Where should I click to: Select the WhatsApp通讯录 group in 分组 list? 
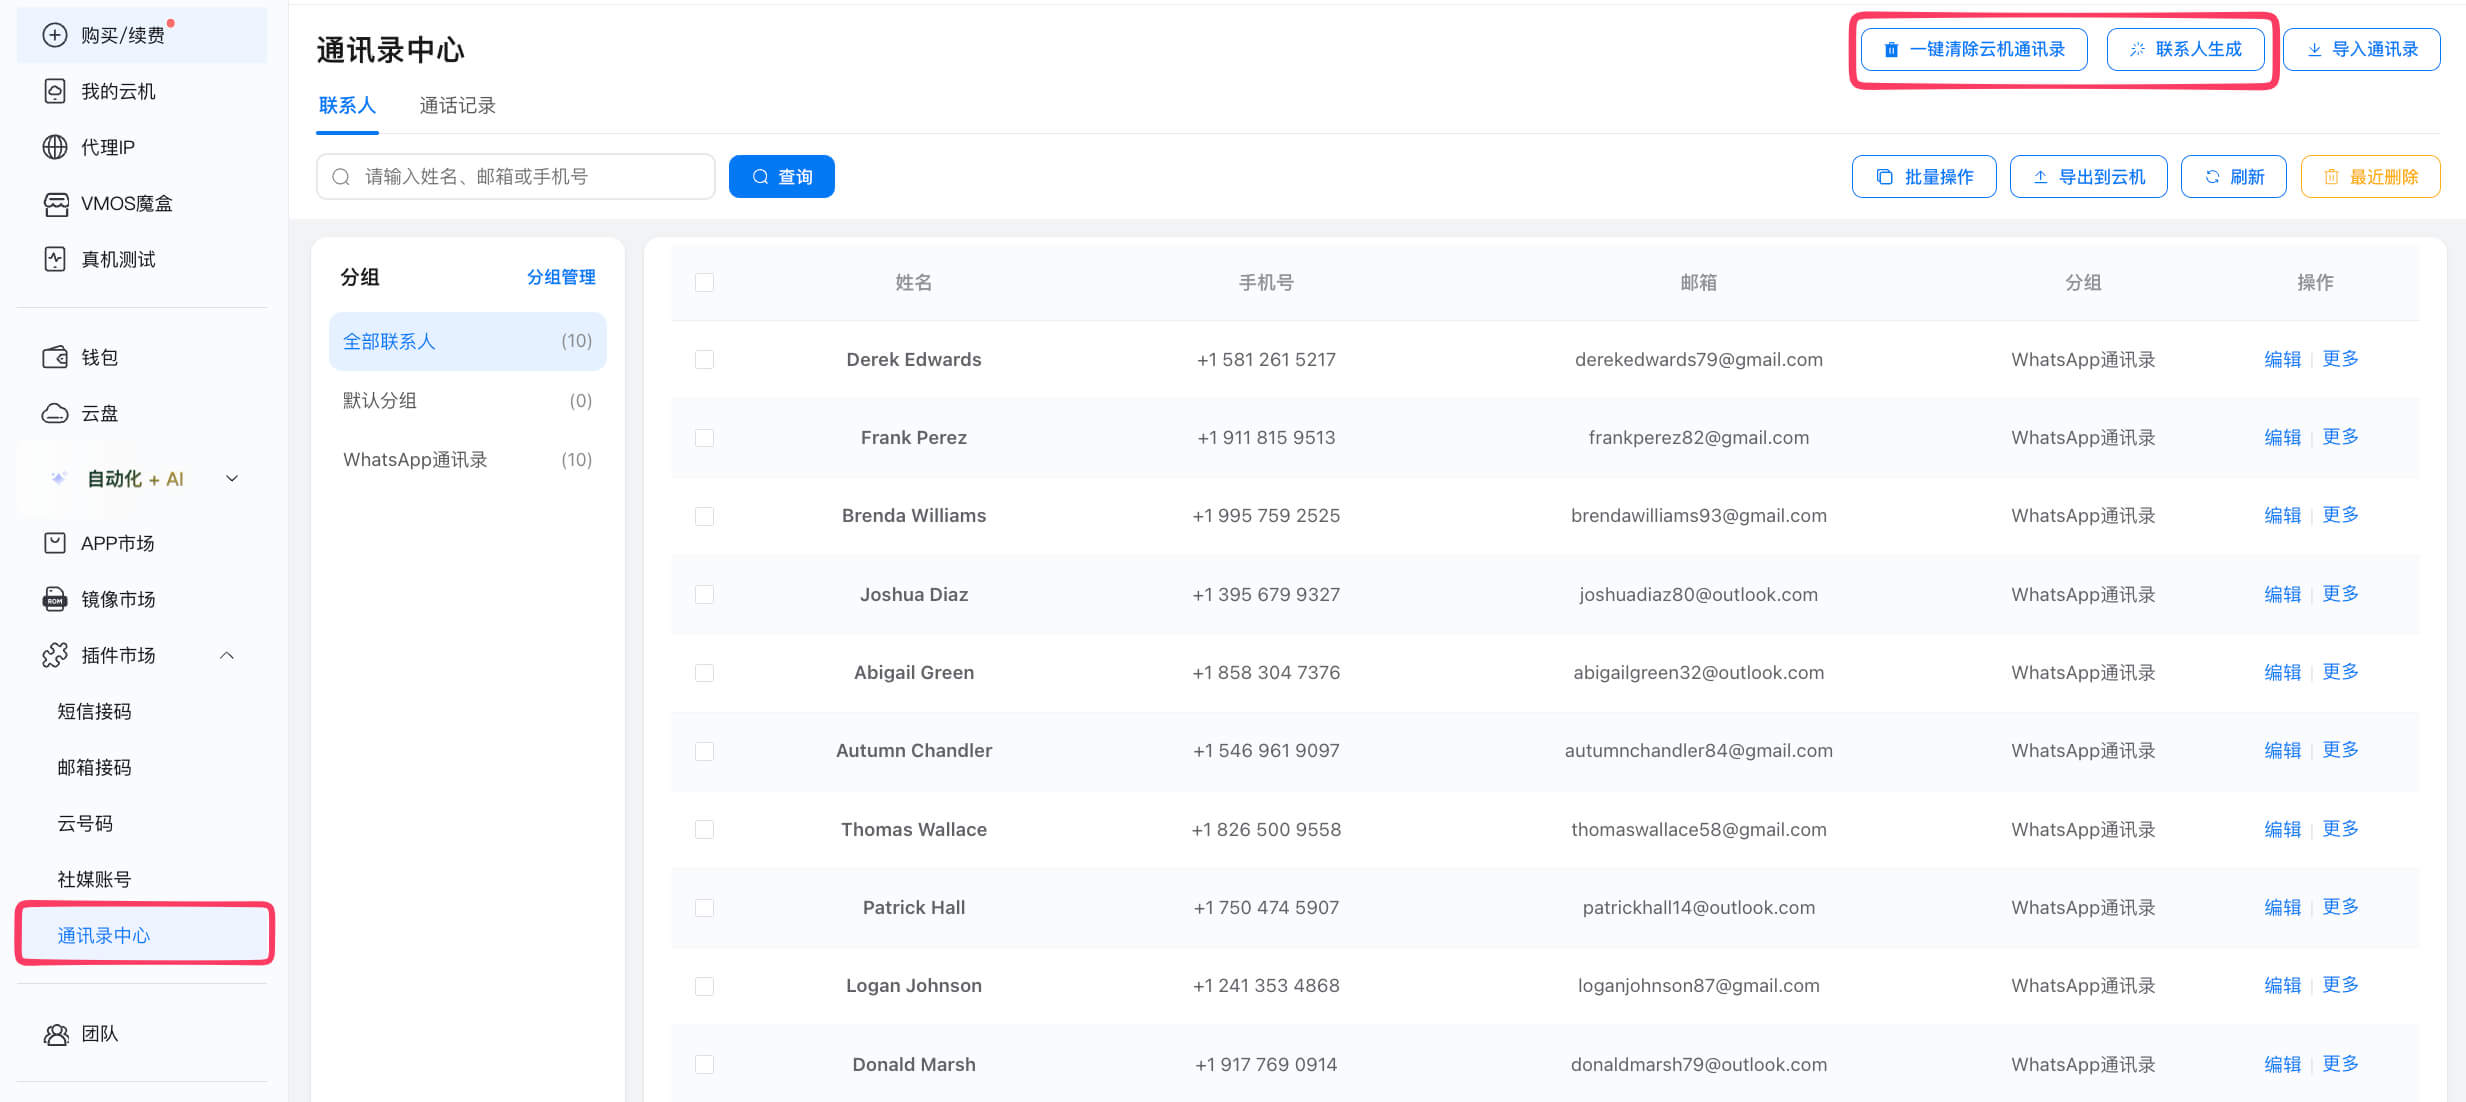point(467,460)
